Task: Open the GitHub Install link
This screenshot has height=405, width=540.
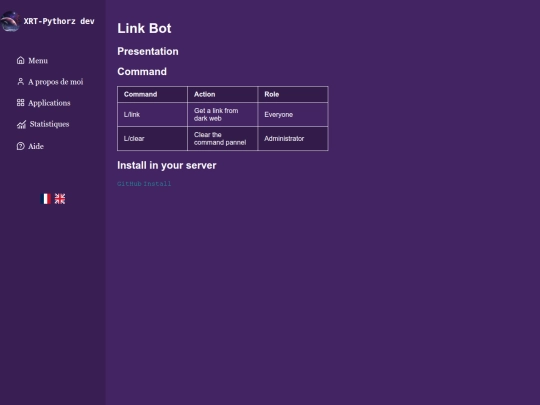Action: pos(144,184)
